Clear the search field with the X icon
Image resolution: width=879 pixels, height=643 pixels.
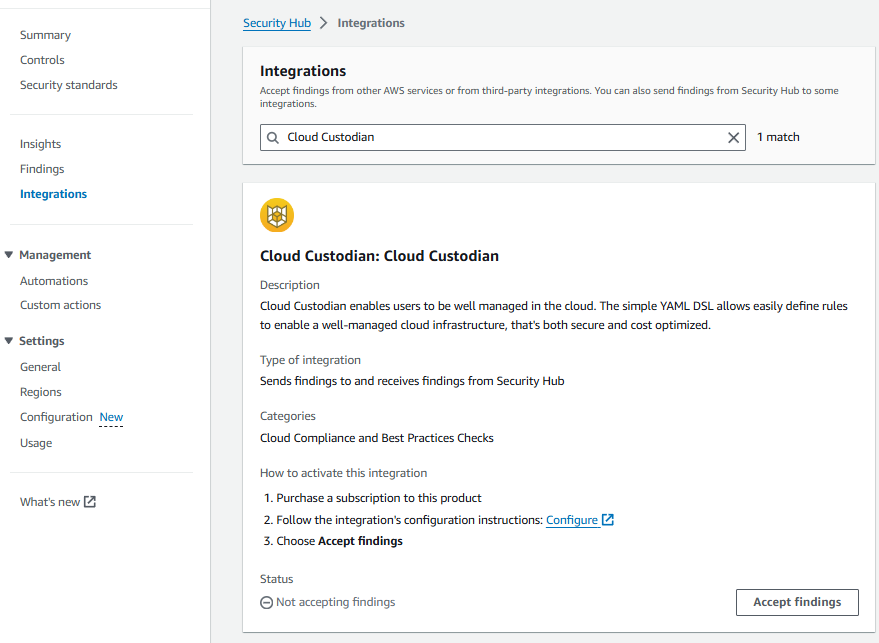point(733,138)
